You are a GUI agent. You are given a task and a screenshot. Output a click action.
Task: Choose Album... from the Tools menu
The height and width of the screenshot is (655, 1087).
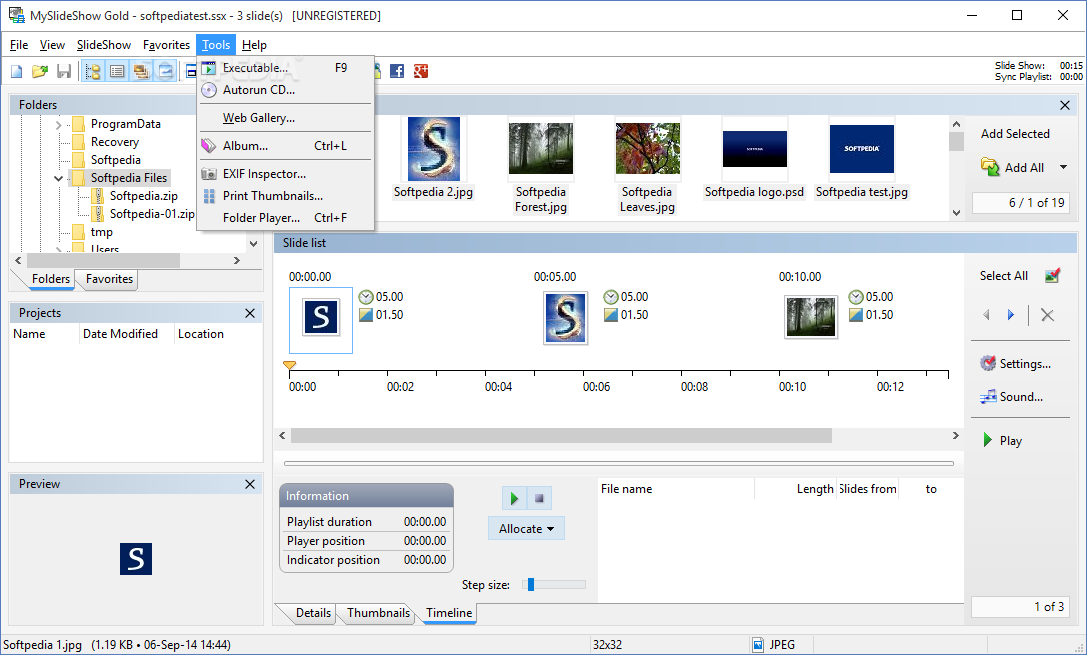(x=286, y=146)
